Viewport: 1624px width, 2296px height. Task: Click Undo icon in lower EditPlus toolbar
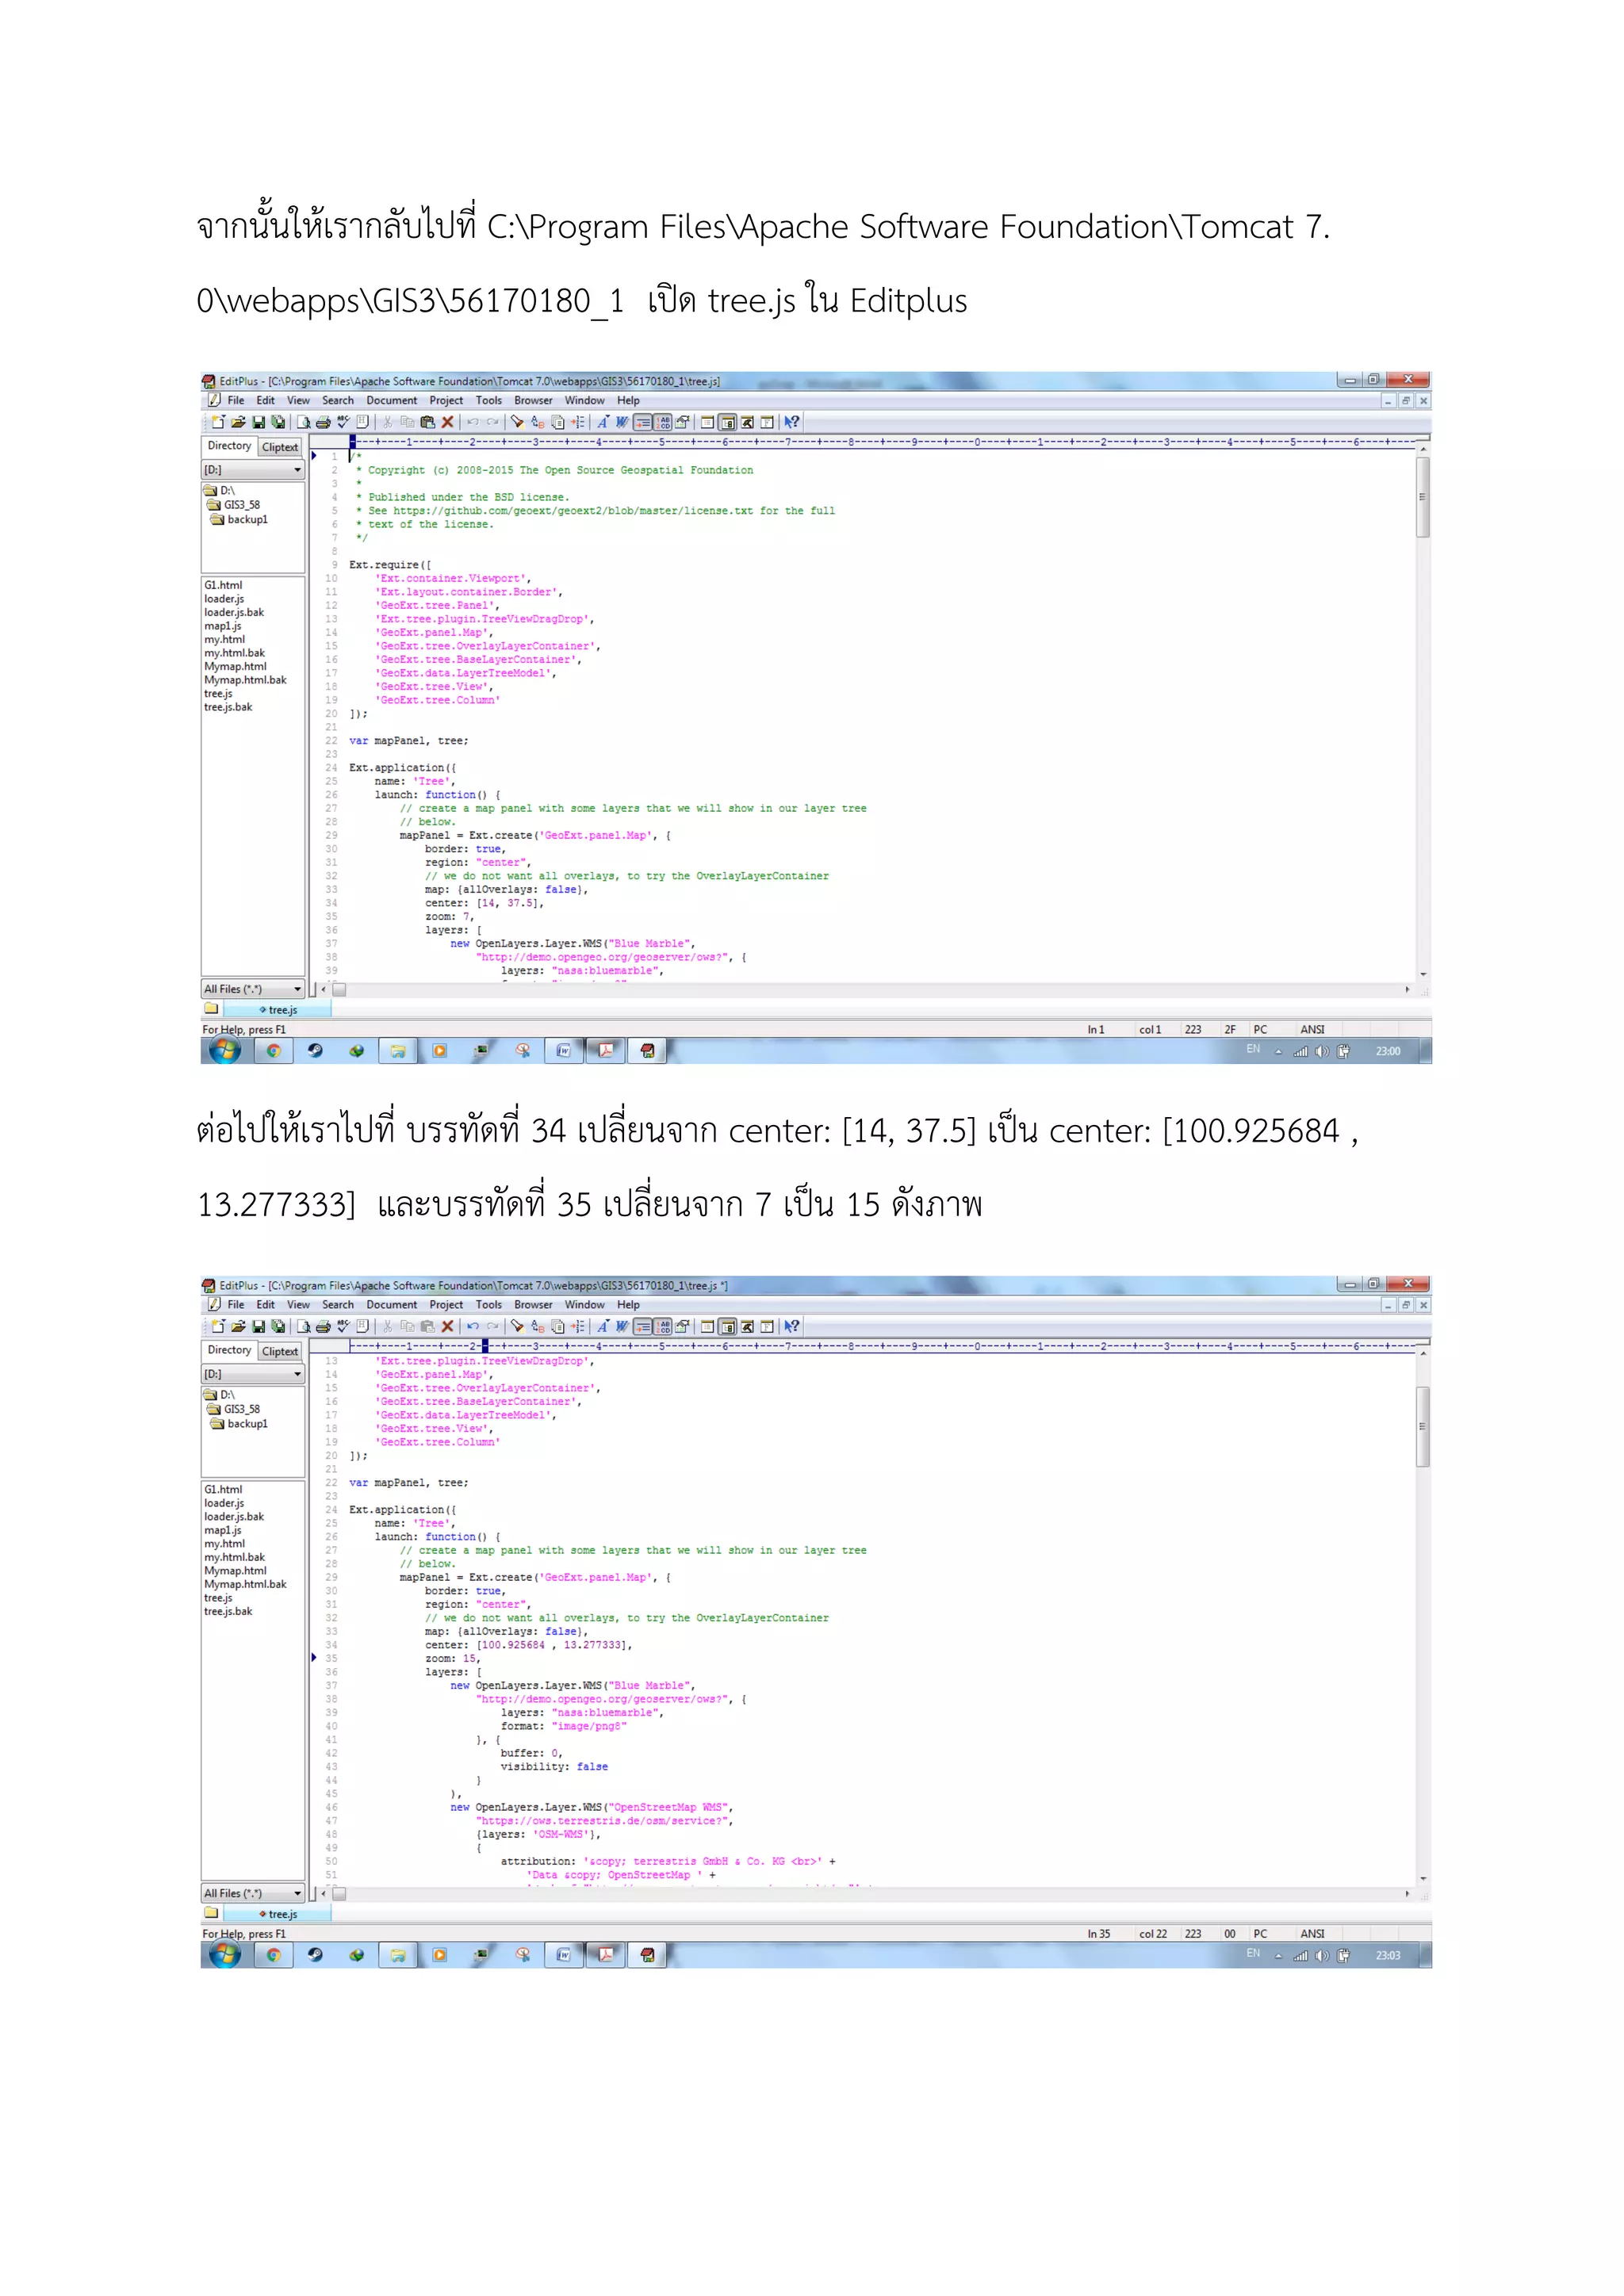pyautogui.click(x=473, y=1326)
